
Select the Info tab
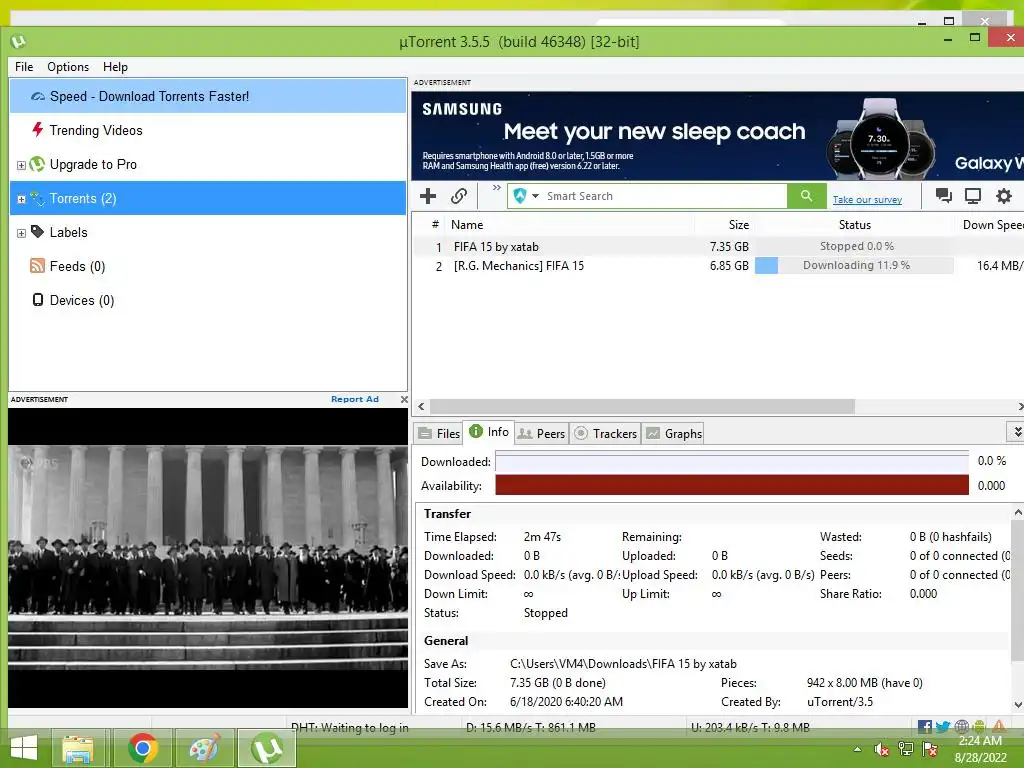click(x=488, y=432)
